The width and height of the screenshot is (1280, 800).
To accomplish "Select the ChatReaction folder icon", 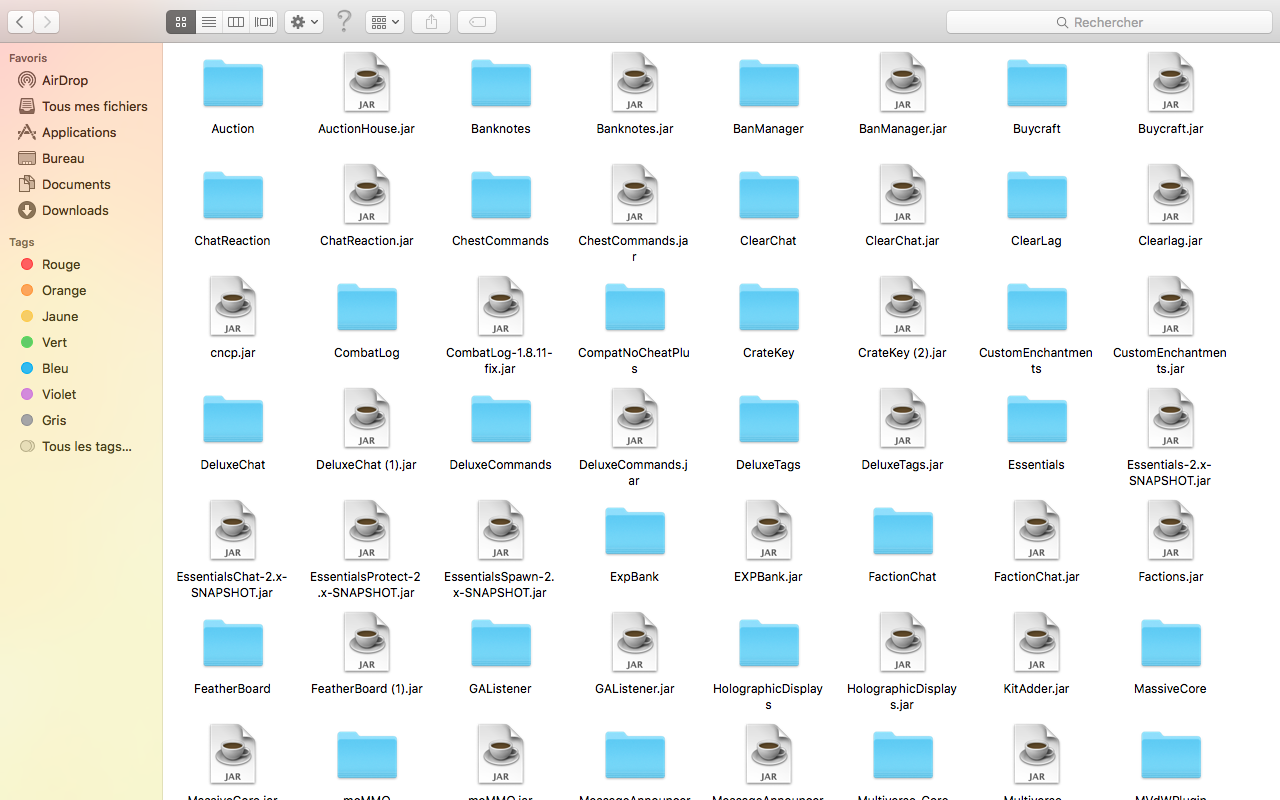I will point(233,195).
